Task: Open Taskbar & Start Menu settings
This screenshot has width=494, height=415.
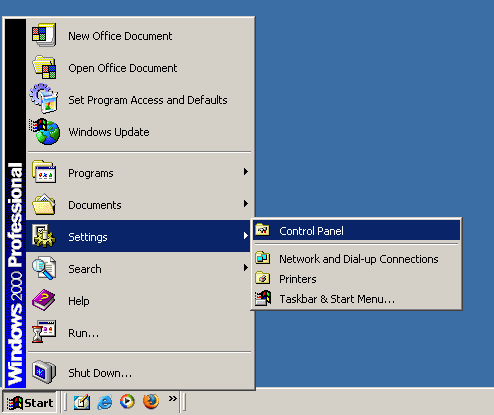Action: pos(356,299)
